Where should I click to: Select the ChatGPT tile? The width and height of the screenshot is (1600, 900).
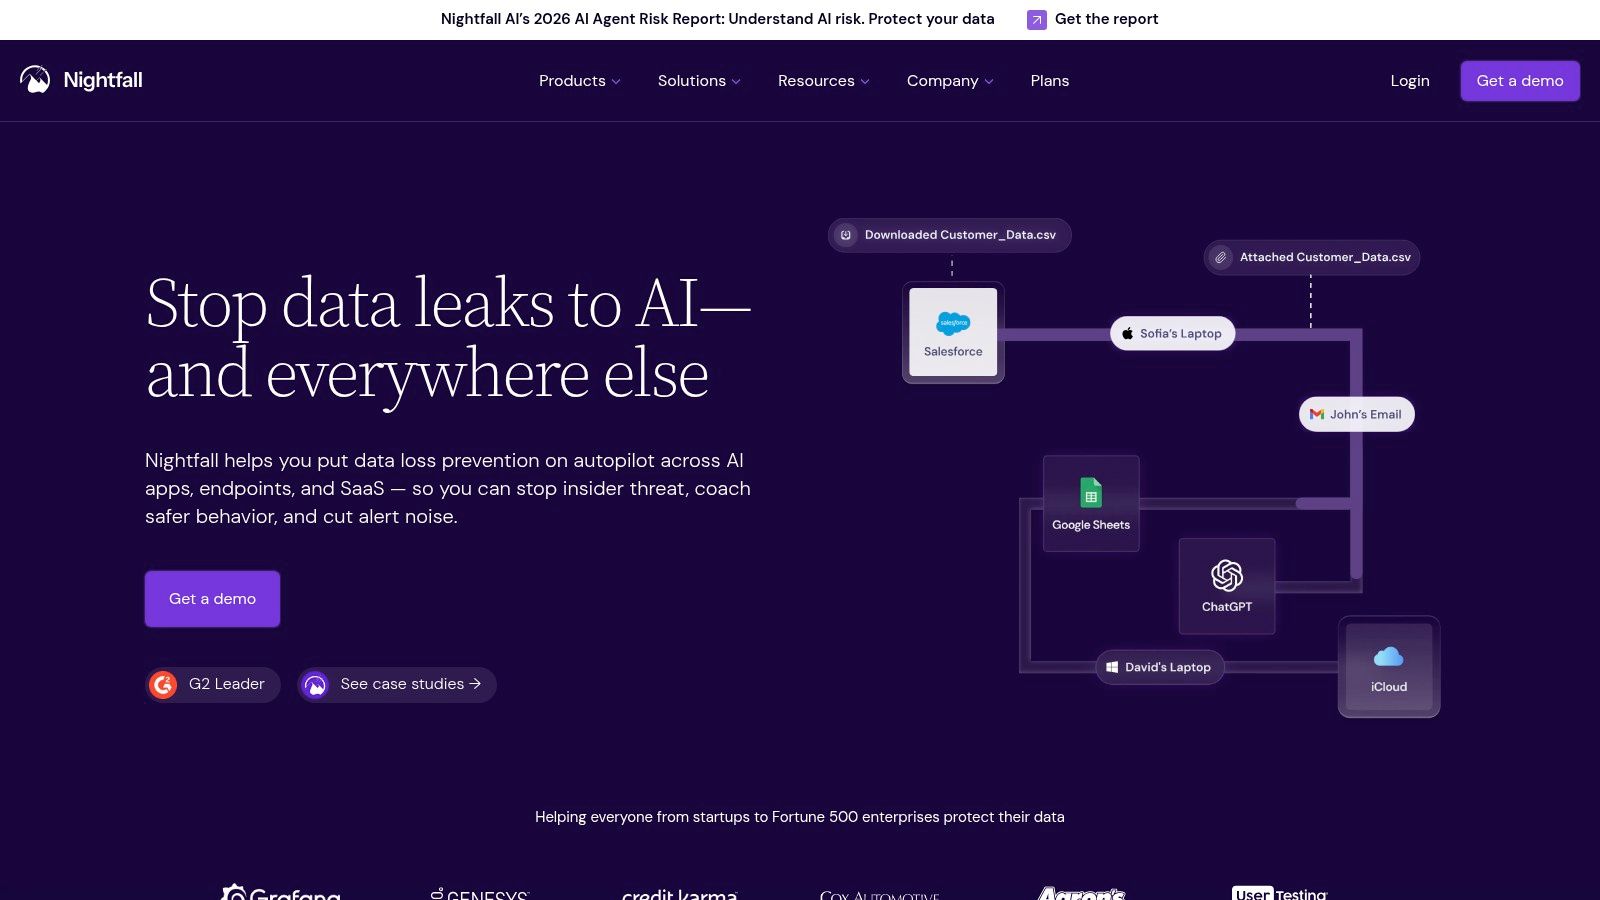(x=1227, y=586)
